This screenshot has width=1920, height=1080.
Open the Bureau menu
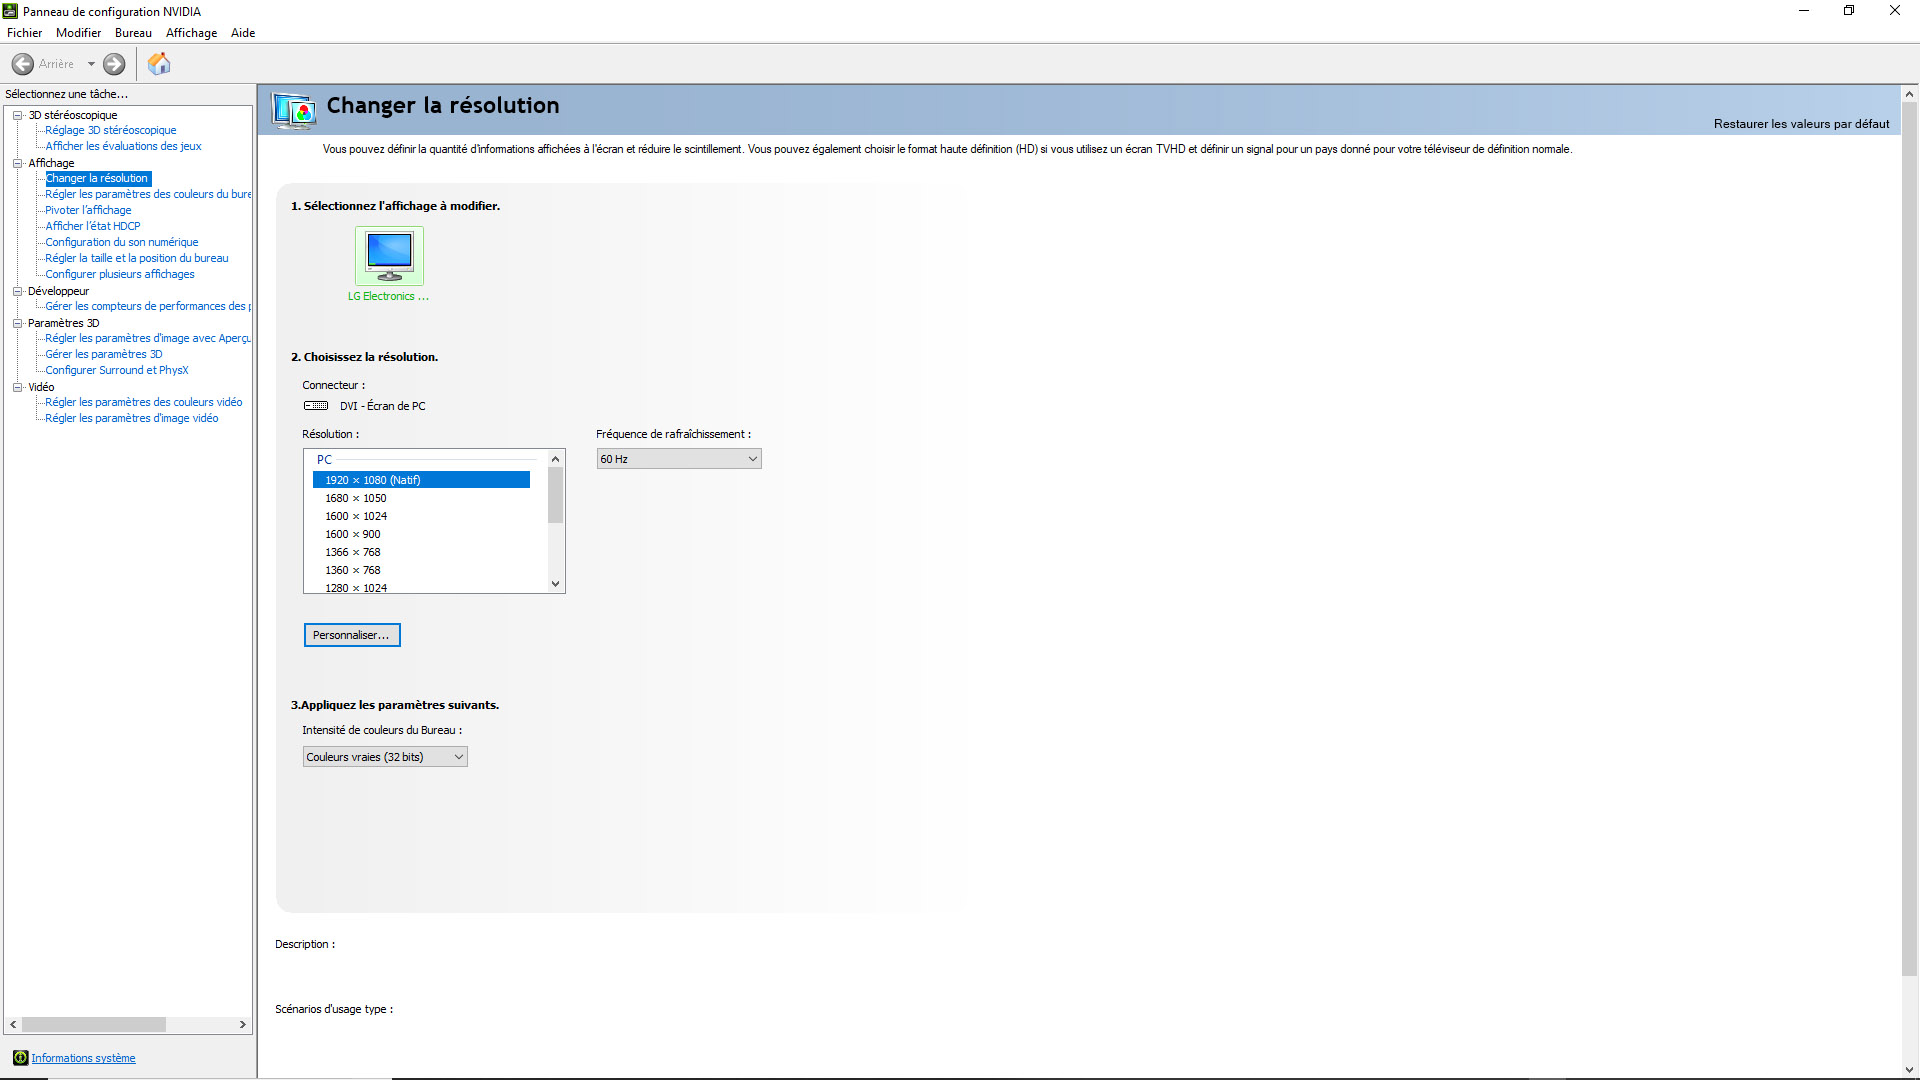tap(133, 33)
